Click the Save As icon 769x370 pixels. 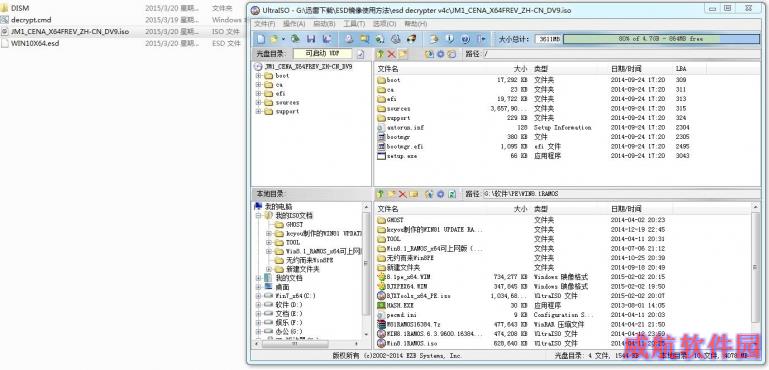point(327,39)
